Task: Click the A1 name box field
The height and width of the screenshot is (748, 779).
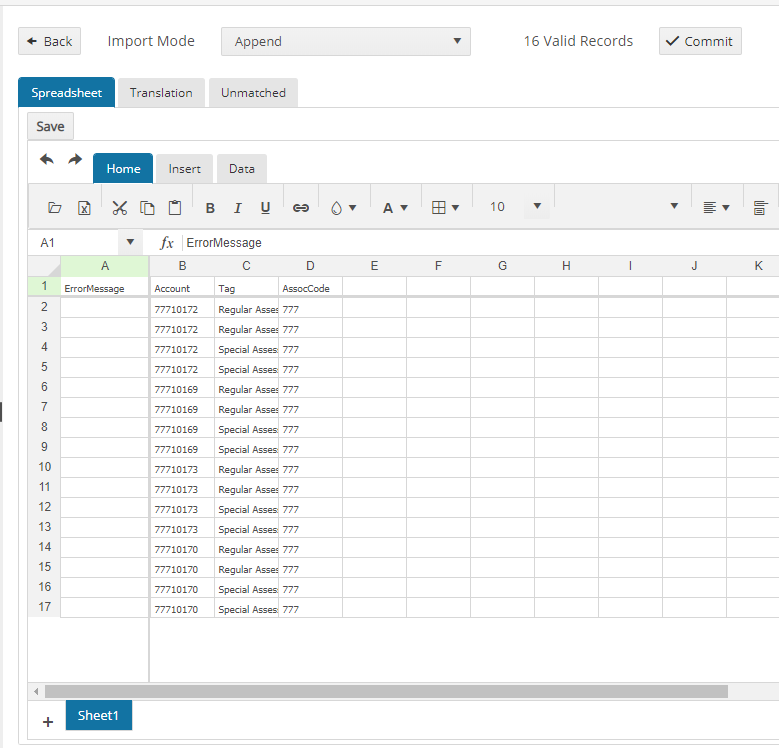Action: pyautogui.click(x=74, y=243)
